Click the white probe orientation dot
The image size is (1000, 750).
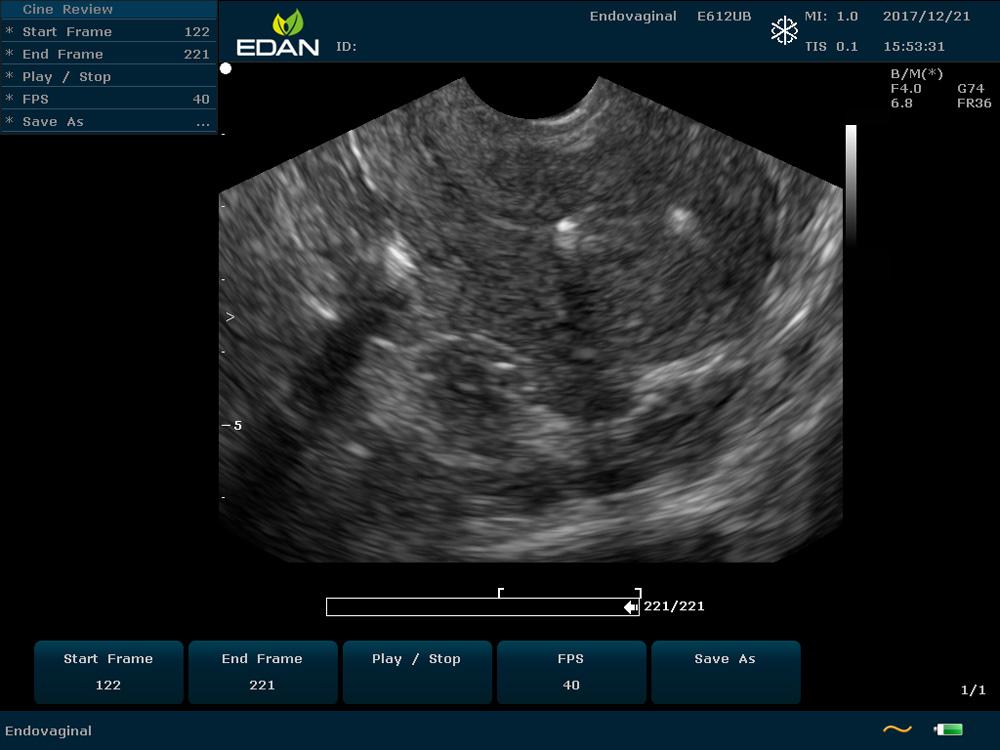click(x=226, y=69)
